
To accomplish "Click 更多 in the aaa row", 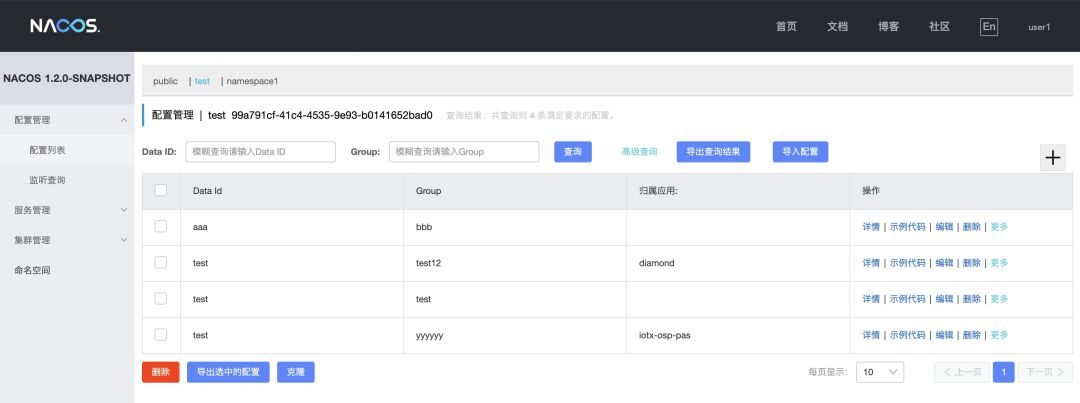I will (999, 227).
